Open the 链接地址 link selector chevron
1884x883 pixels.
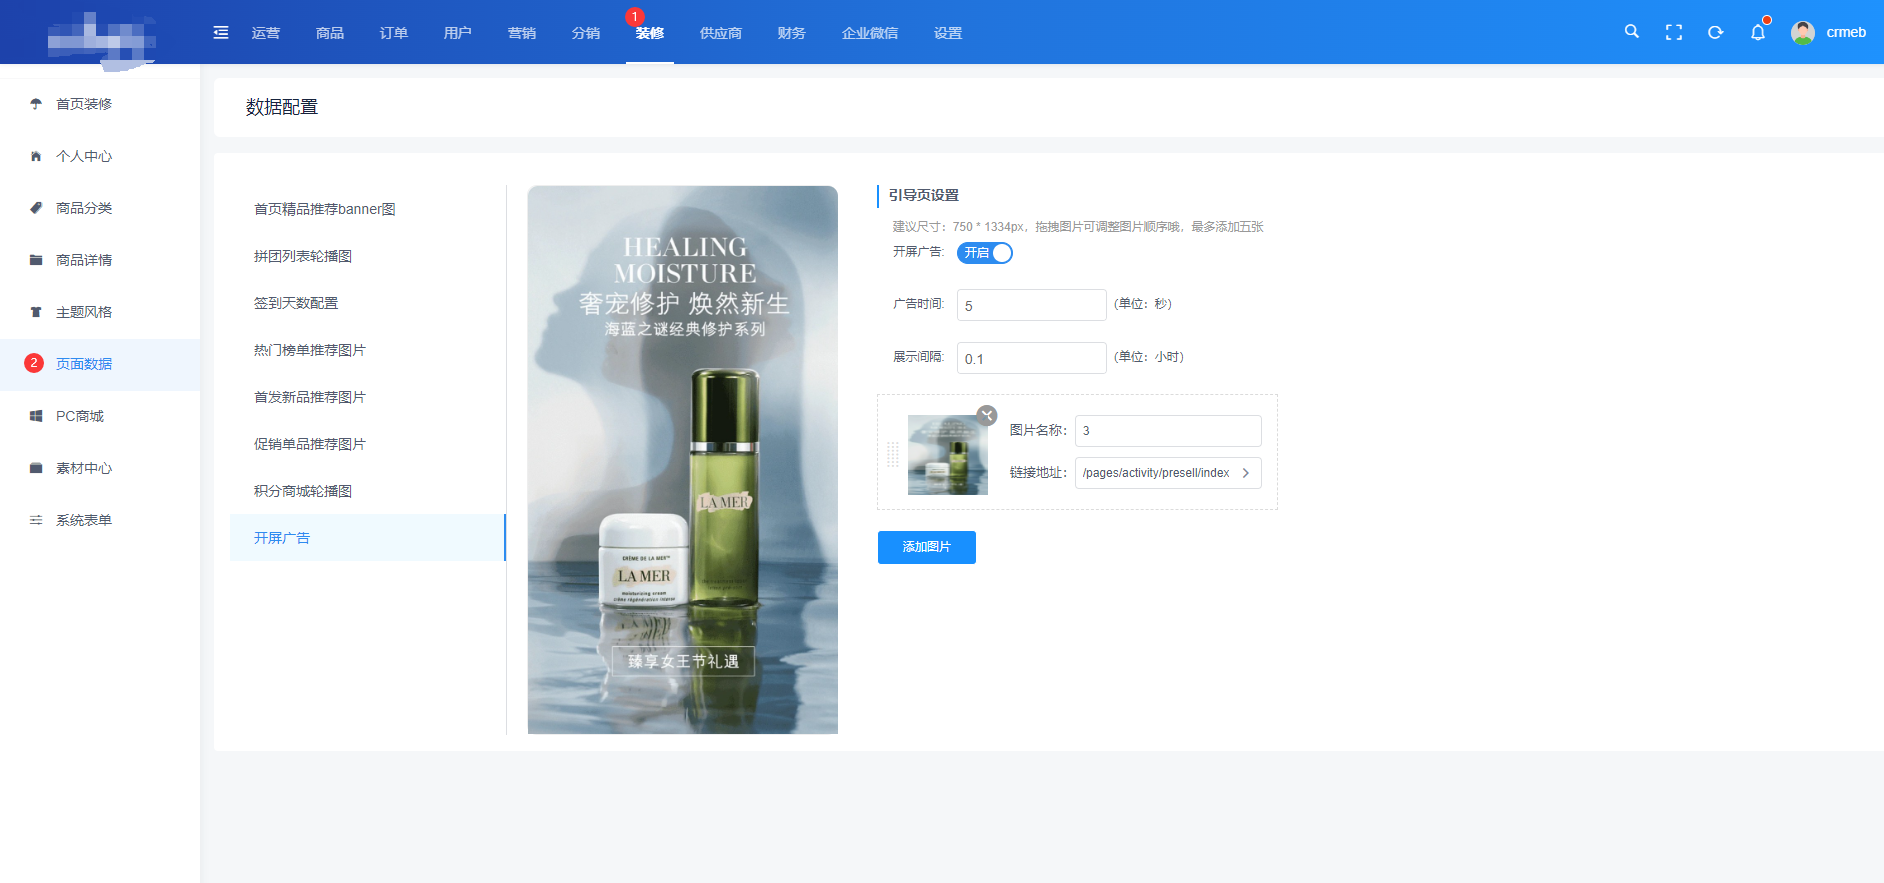(x=1245, y=473)
